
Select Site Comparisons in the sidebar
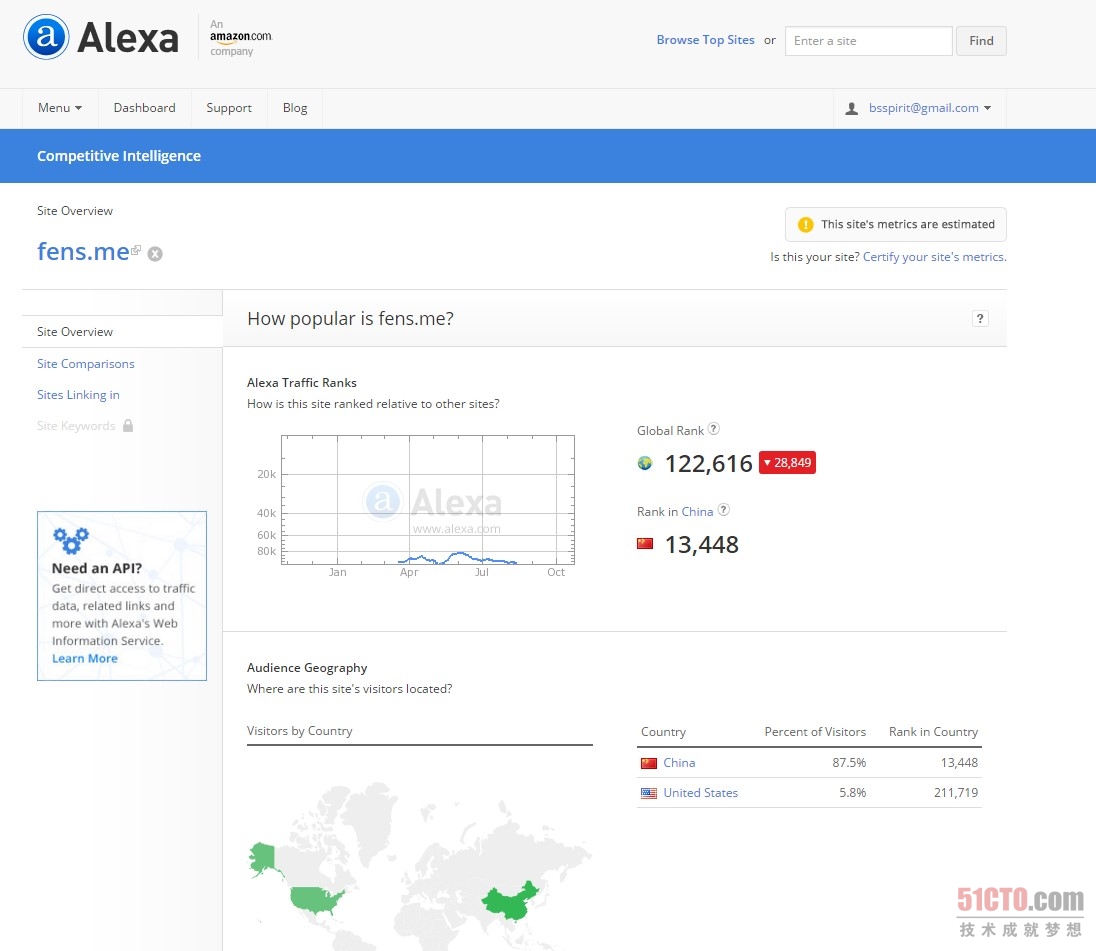click(x=86, y=364)
